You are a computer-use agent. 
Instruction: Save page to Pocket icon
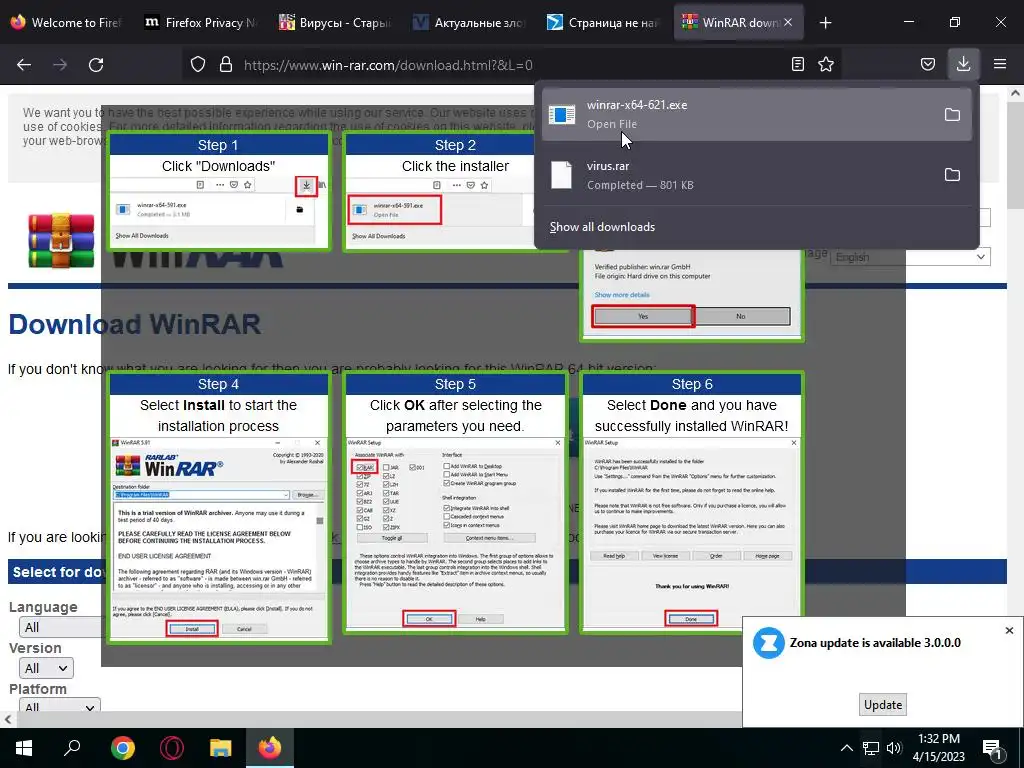(928, 65)
